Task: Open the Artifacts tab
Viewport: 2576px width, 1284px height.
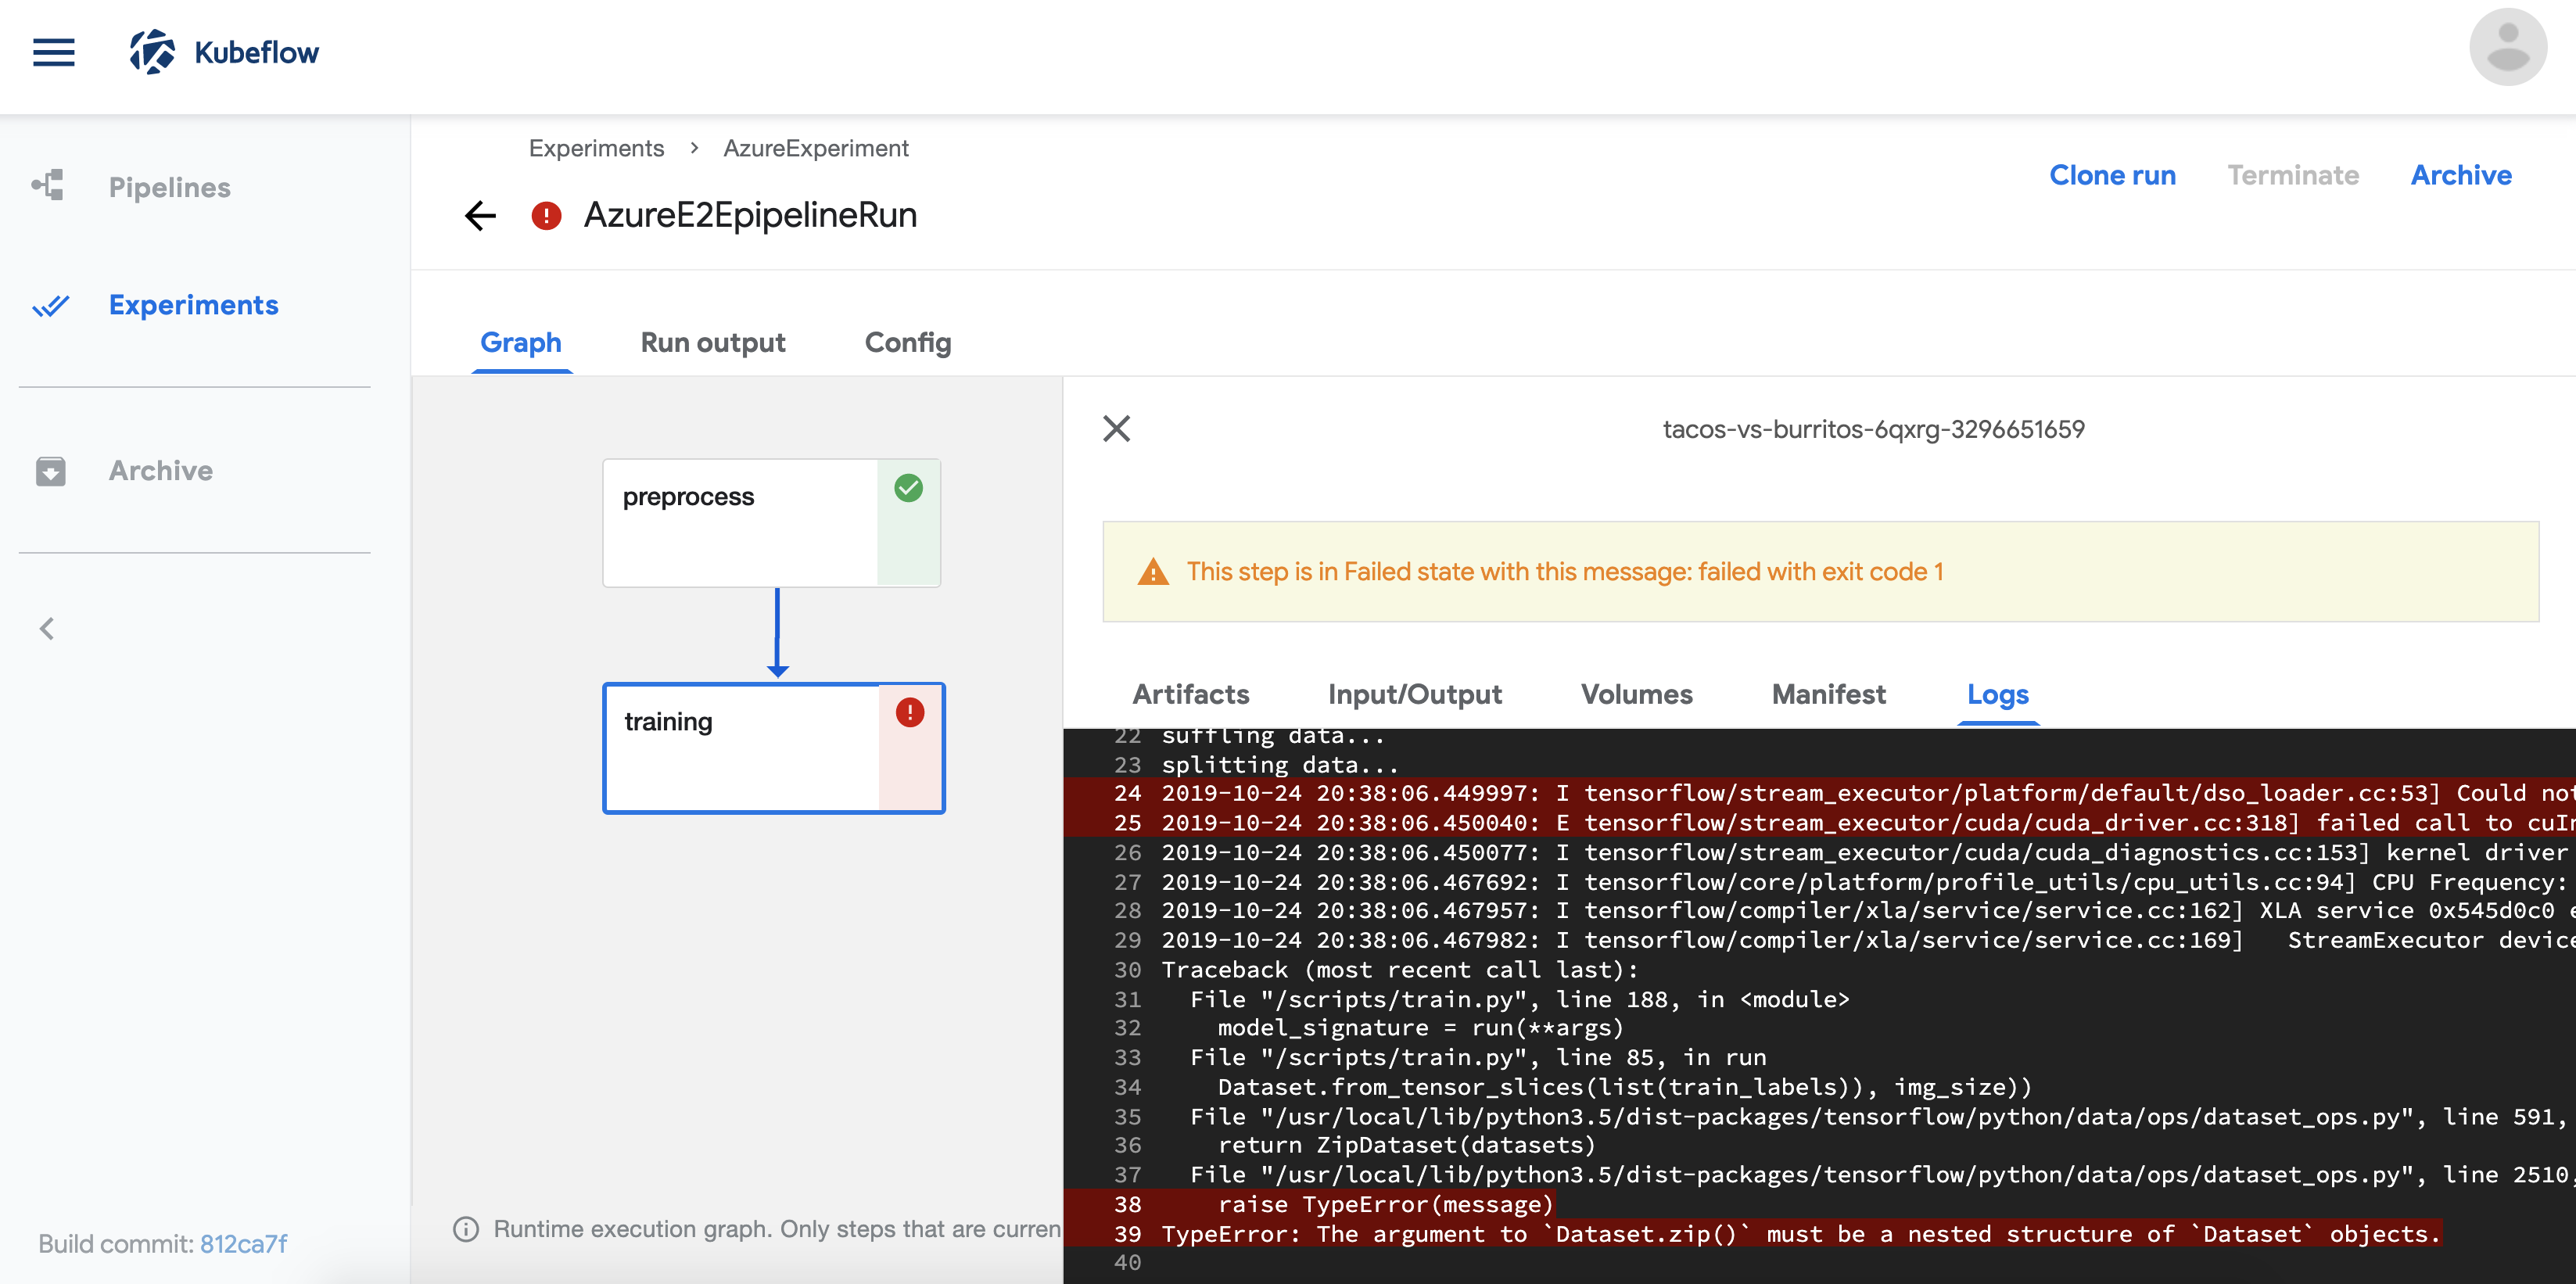Action: [1190, 694]
